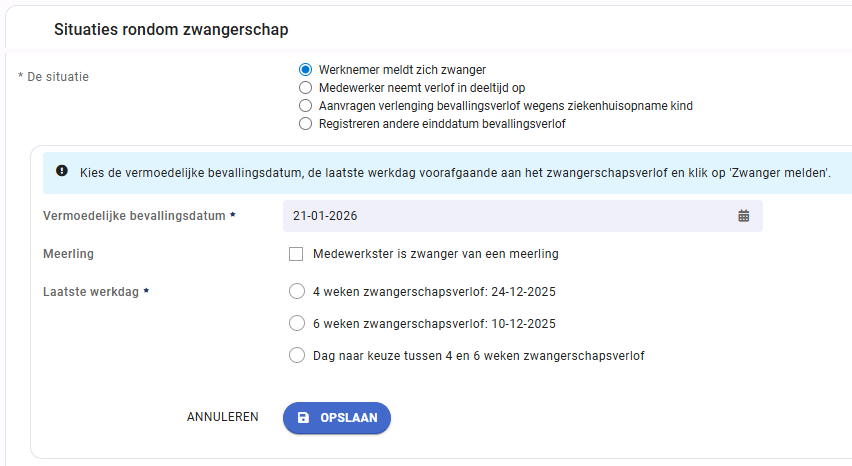
Task: Select 'Registreren andere einddatum bevallingsverlof' option
Action: pos(305,123)
